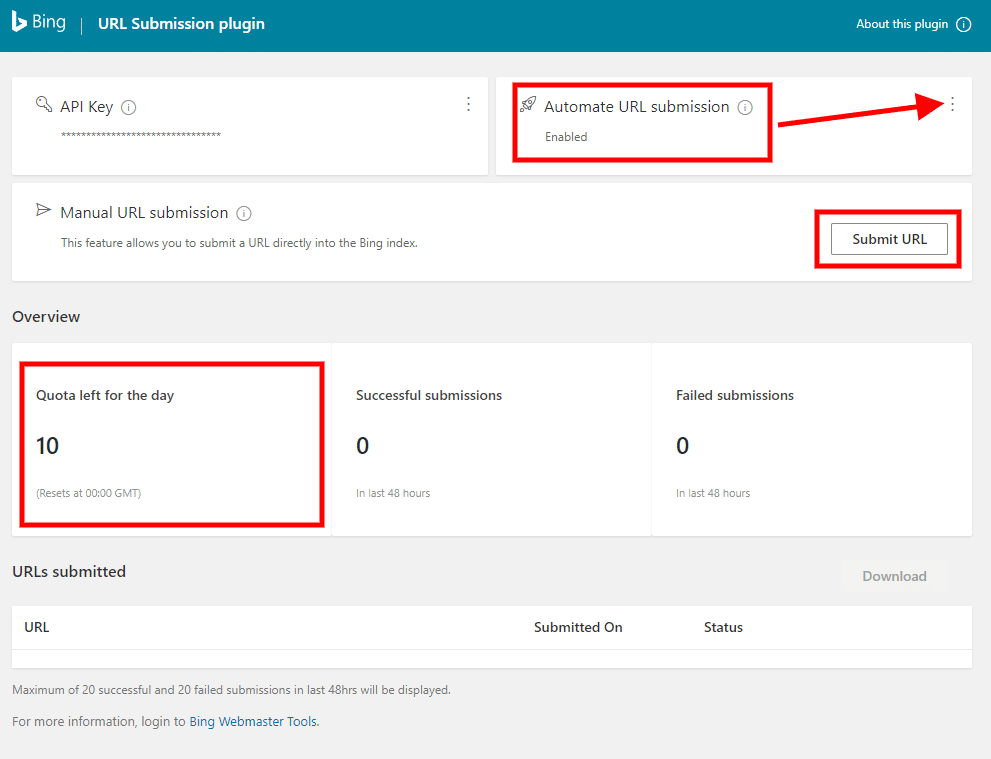Click the URL Submission plugin title
Viewport: 991px width, 759px height.
pyautogui.click(x=181, y=24)
